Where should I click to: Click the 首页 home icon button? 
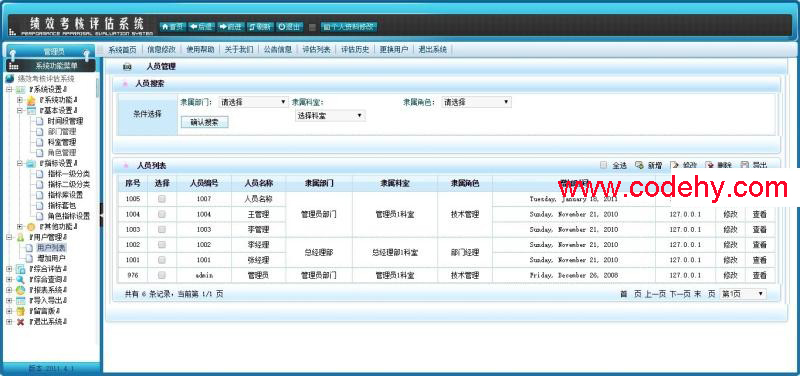click(172, 27)
